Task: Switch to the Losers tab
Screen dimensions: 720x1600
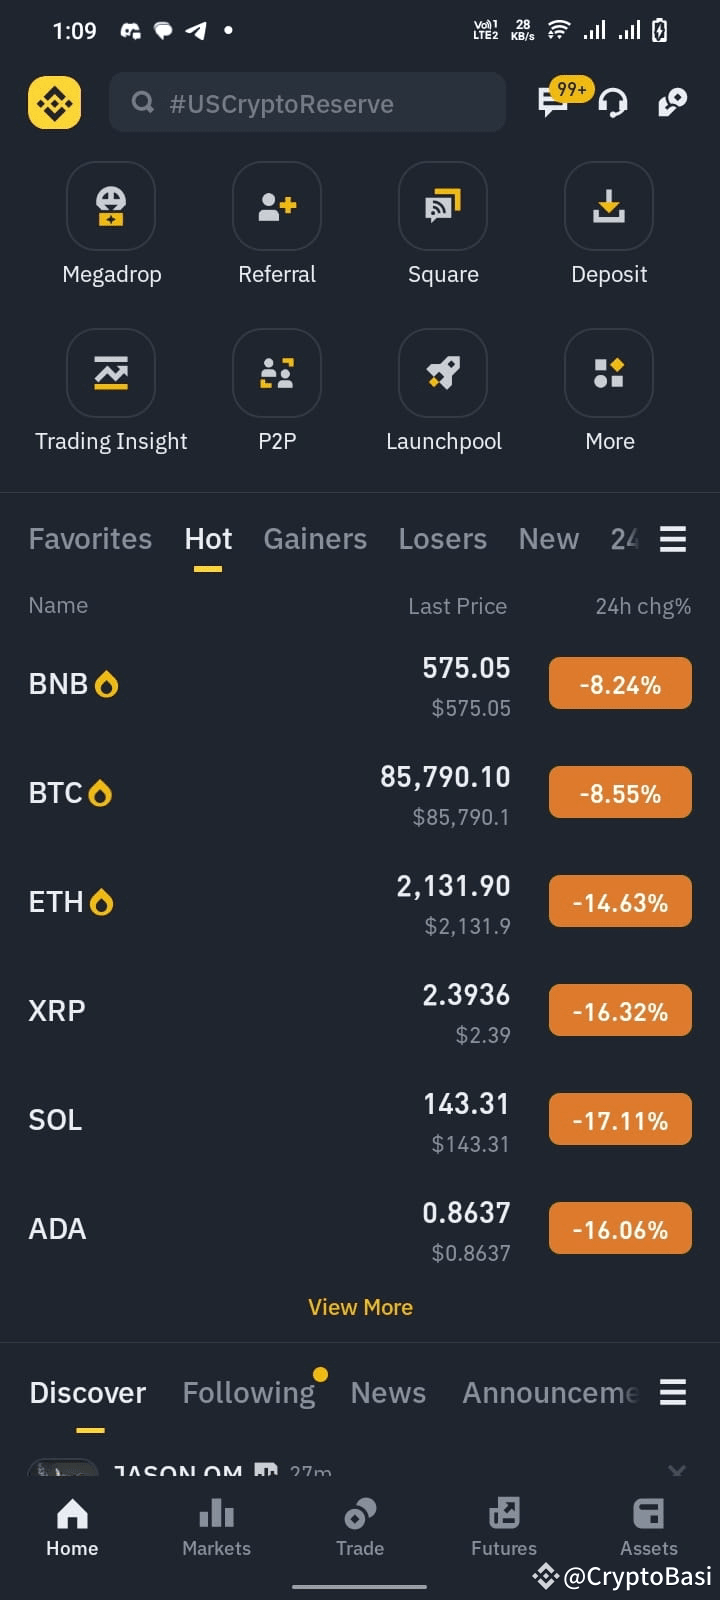Action: (443, 539)
